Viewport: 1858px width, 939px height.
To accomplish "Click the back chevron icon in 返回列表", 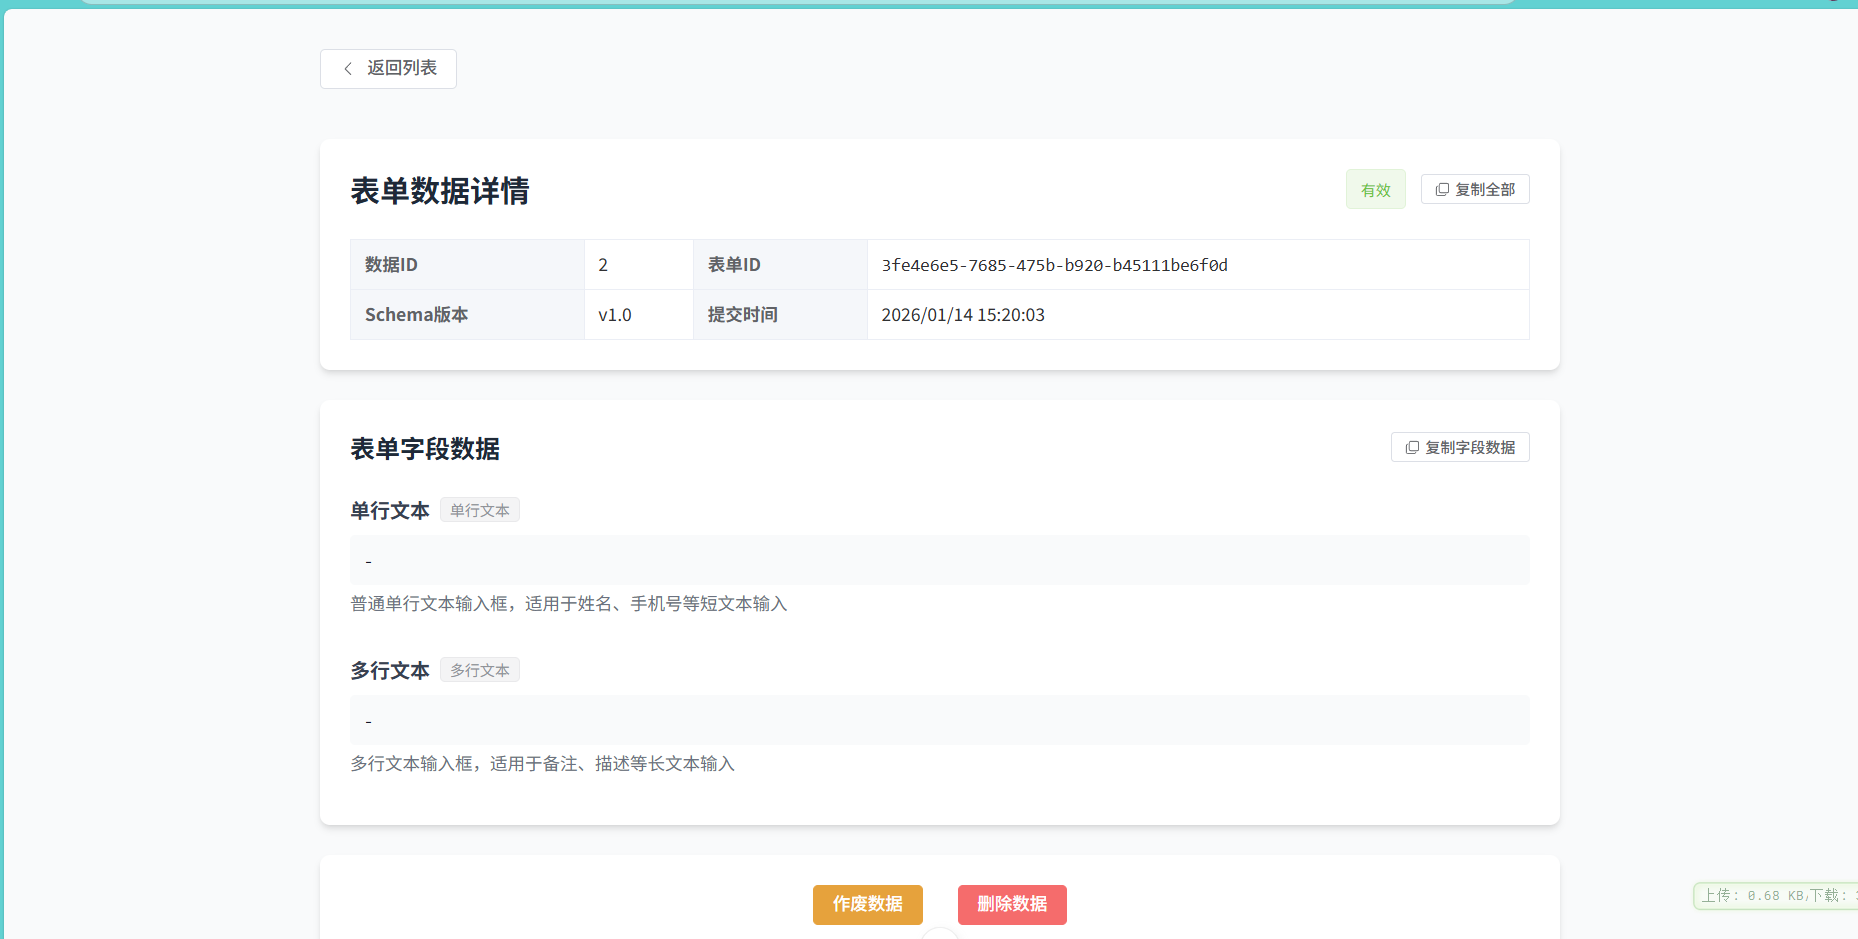I will 348,69.
